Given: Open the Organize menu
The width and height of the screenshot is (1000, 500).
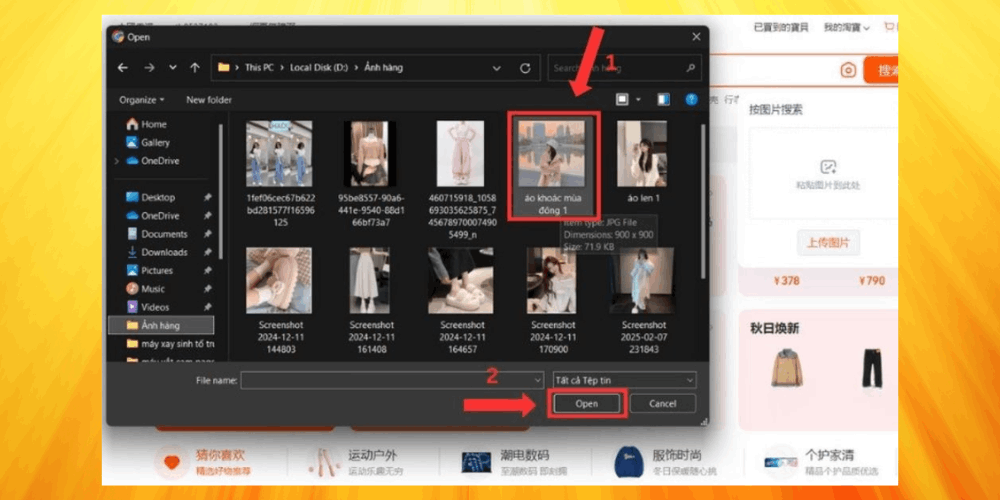Looking at the screenshot, I should coord(142,100).
